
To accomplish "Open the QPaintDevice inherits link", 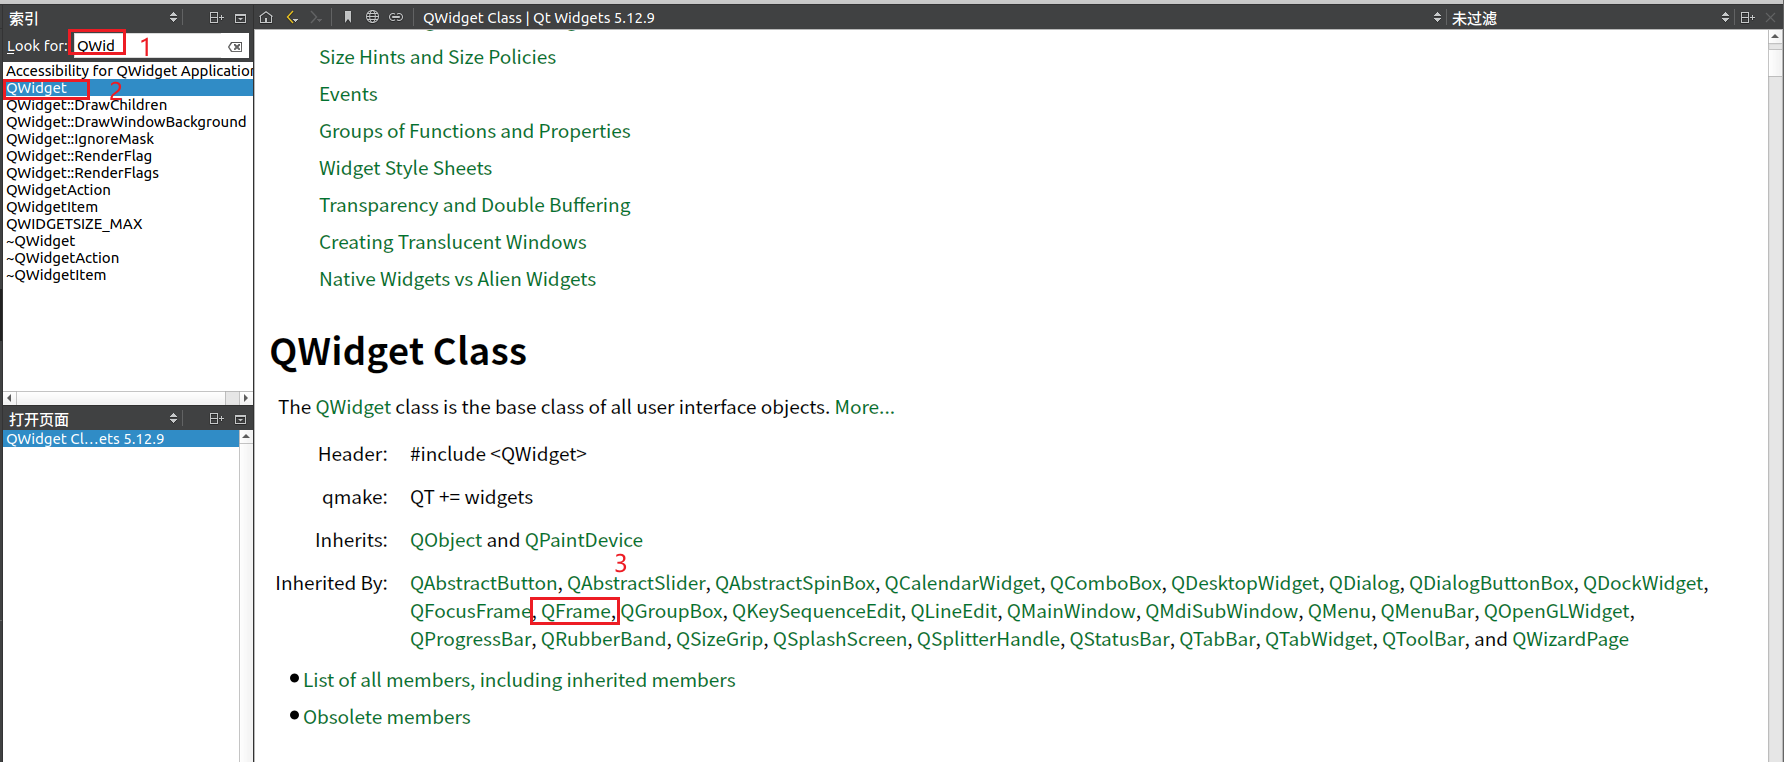I will pyautogui.click(x=584, y=540).
